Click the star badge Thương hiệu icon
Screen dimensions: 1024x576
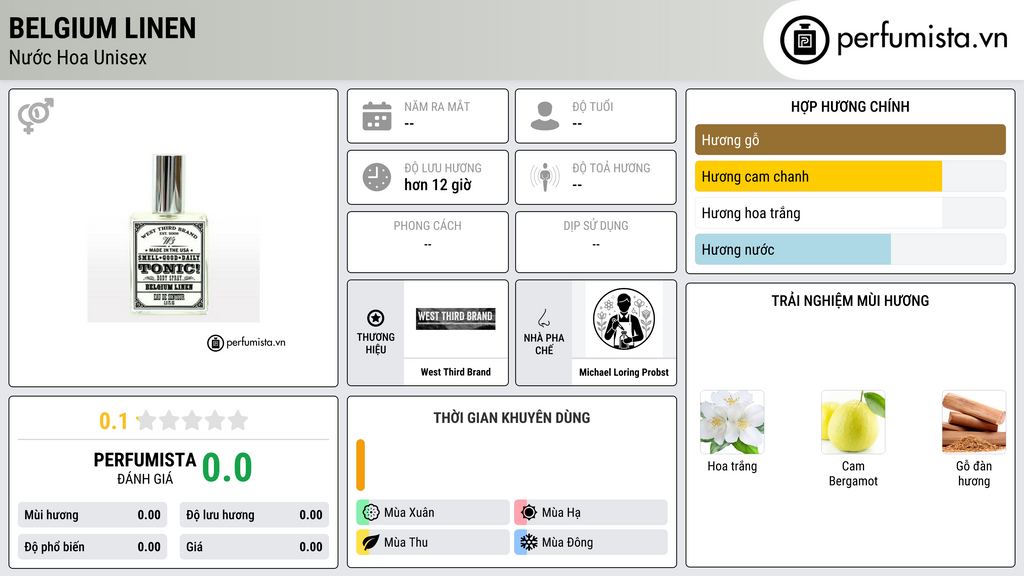coord(376,318)
